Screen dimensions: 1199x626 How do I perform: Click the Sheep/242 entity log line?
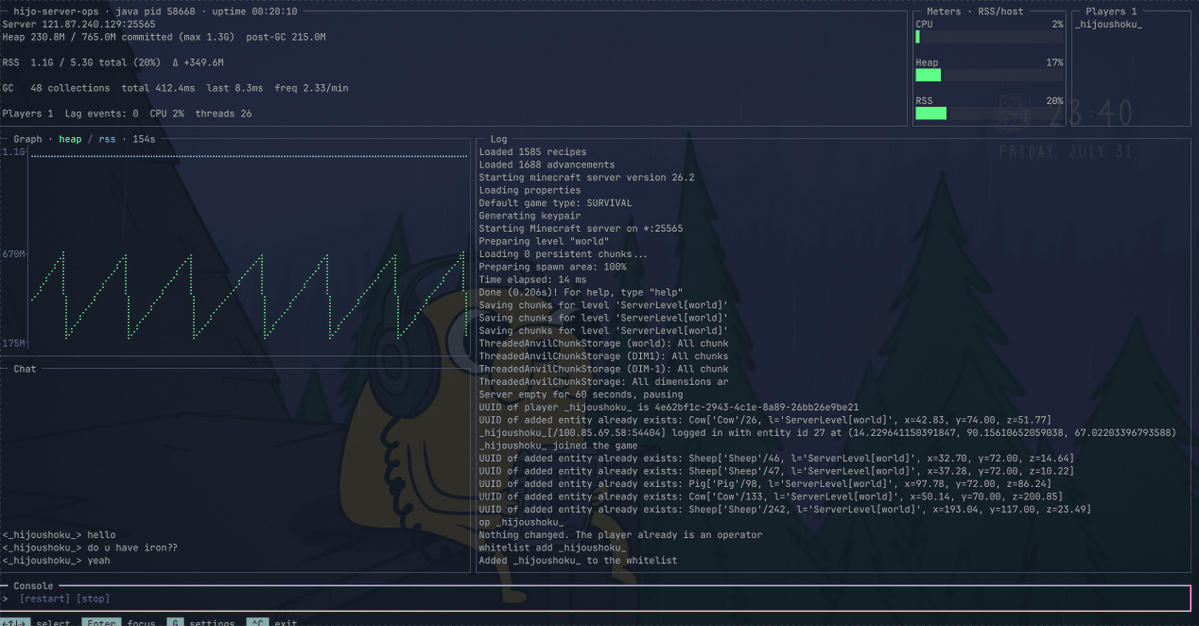[x=785, y=509]
